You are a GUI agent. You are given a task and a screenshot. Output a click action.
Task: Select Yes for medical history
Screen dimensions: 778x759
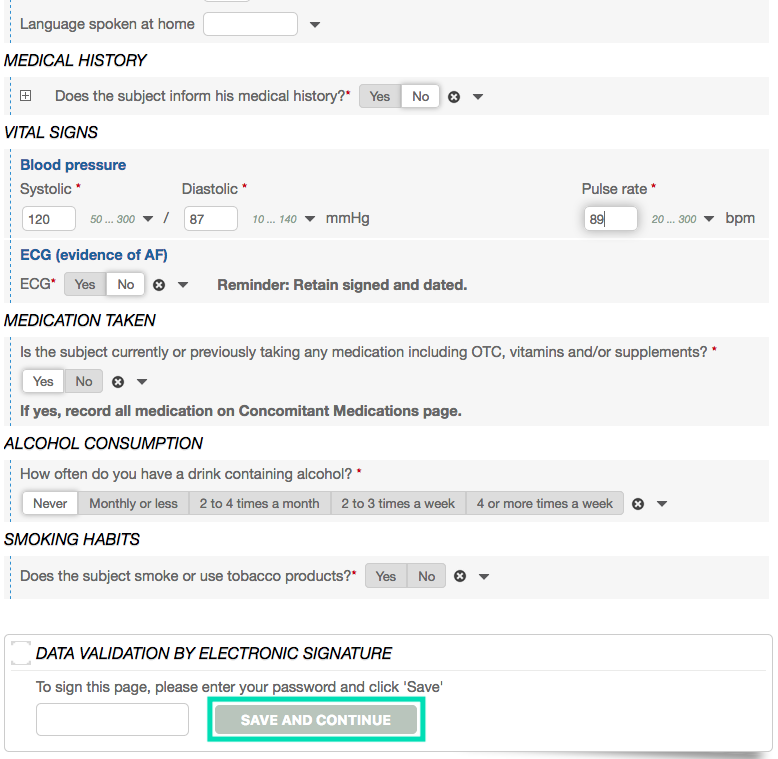tap(380, 97)
